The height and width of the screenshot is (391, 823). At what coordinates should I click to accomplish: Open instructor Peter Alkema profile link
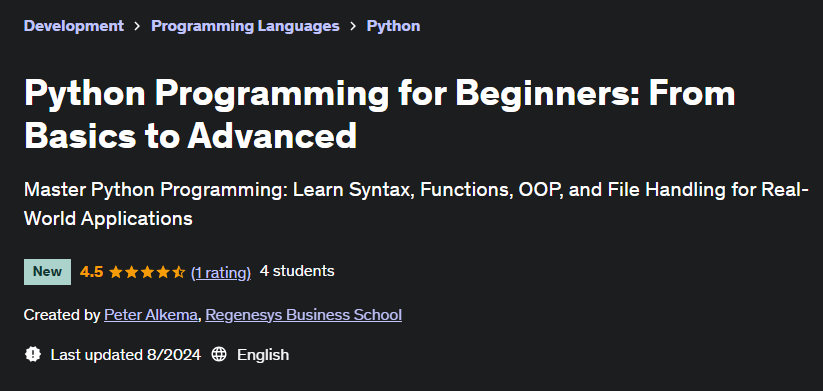[x=151, y=315]
